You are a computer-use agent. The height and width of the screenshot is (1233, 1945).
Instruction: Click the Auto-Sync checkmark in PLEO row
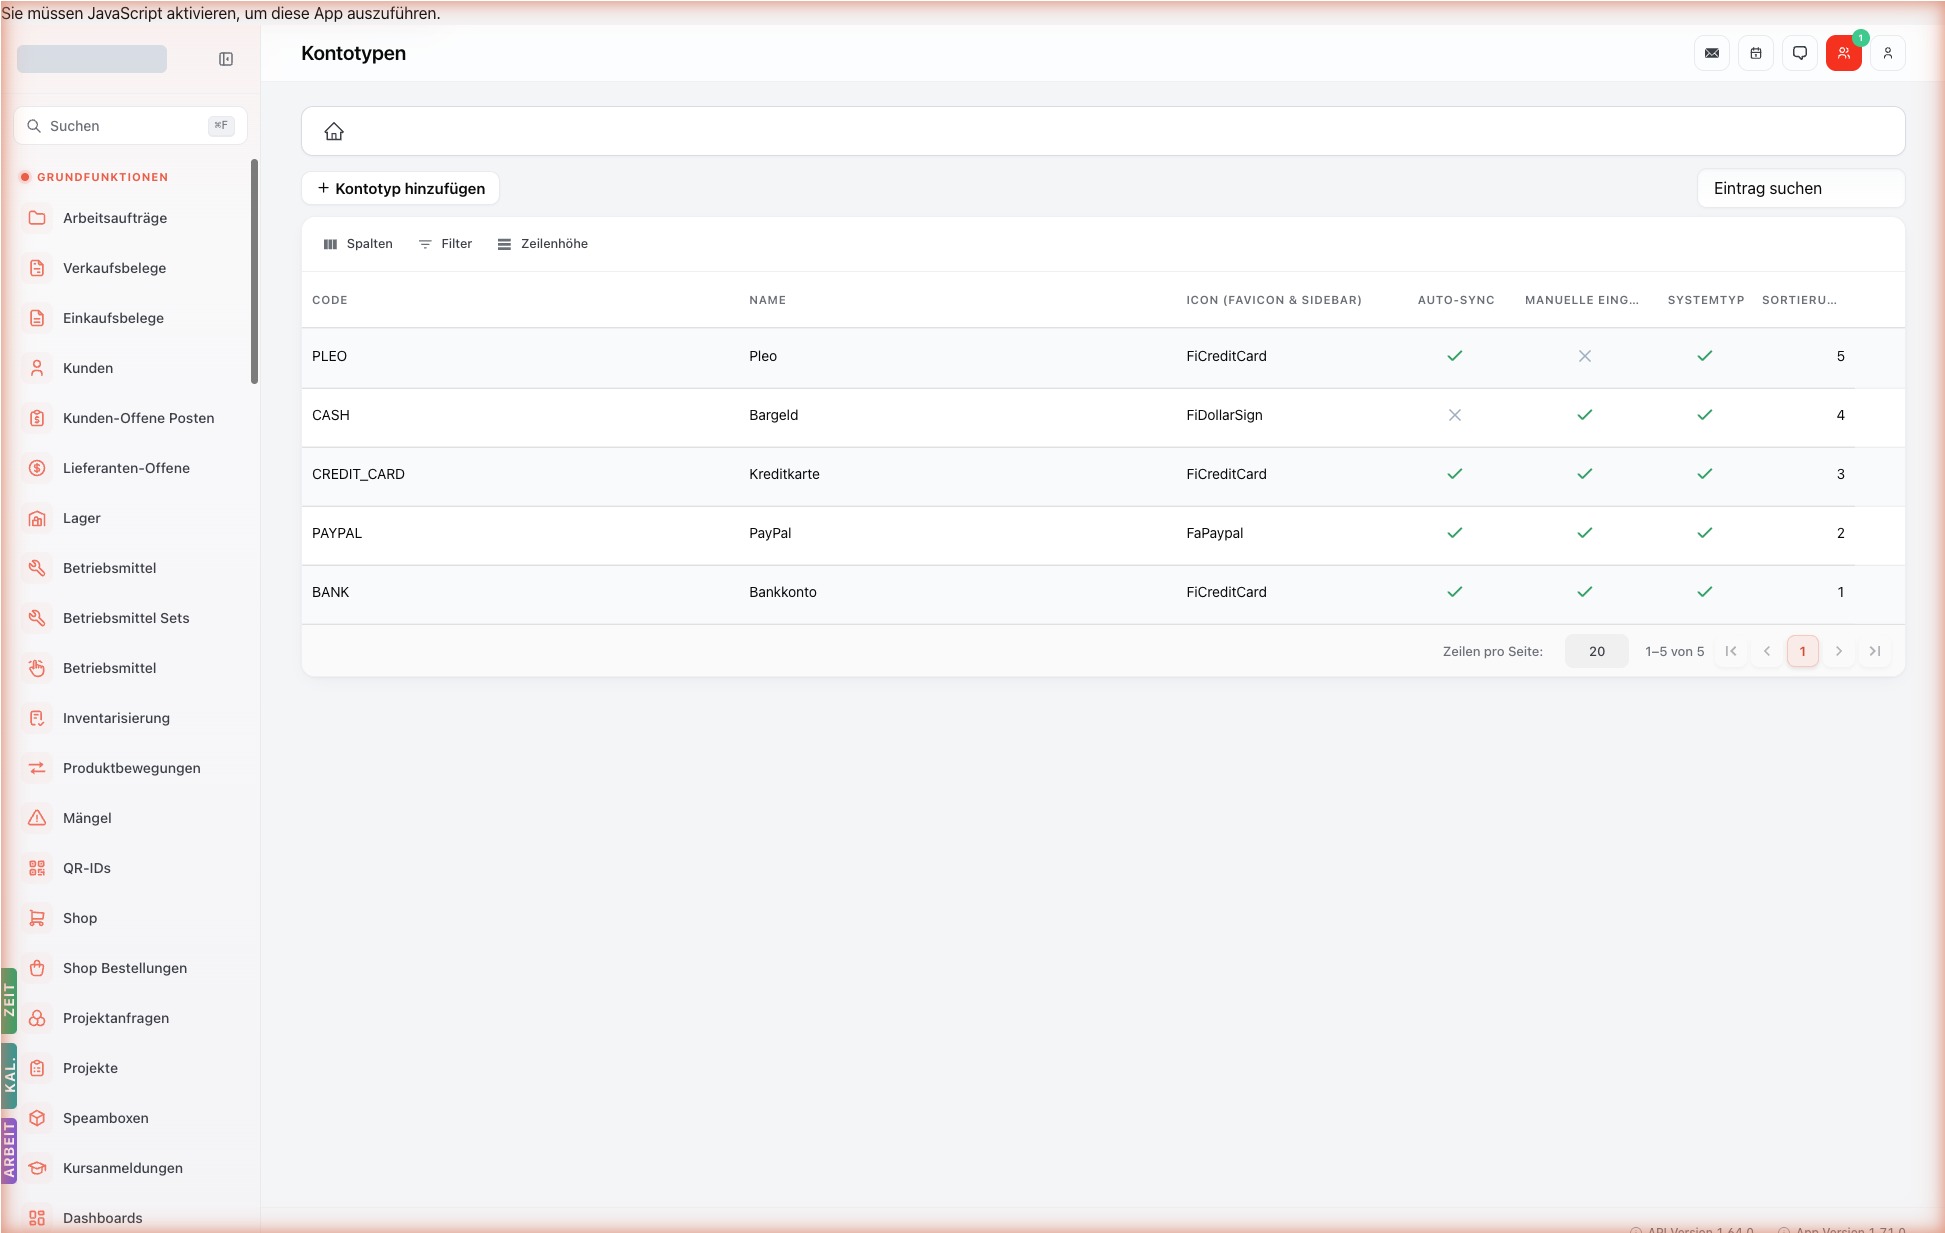[x=1455, y=356]
